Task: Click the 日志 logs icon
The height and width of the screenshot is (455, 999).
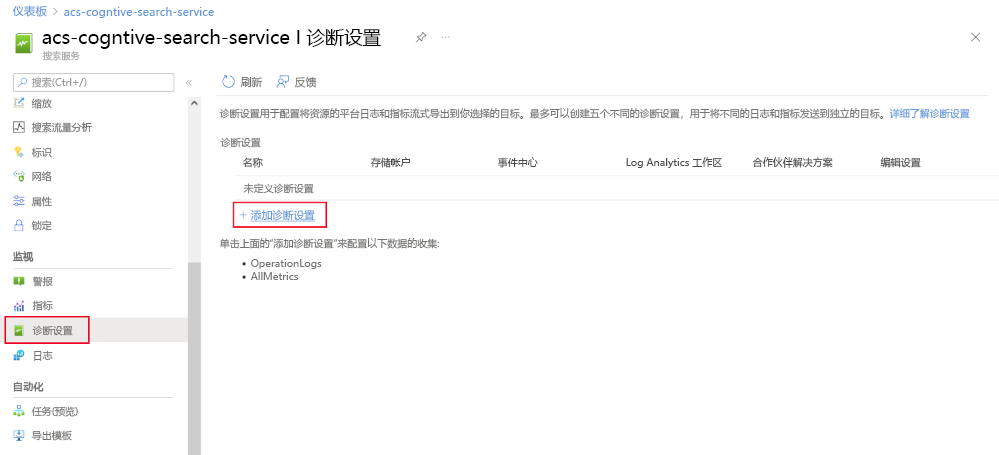Action: pyautogui.click(x=19, y=356)
